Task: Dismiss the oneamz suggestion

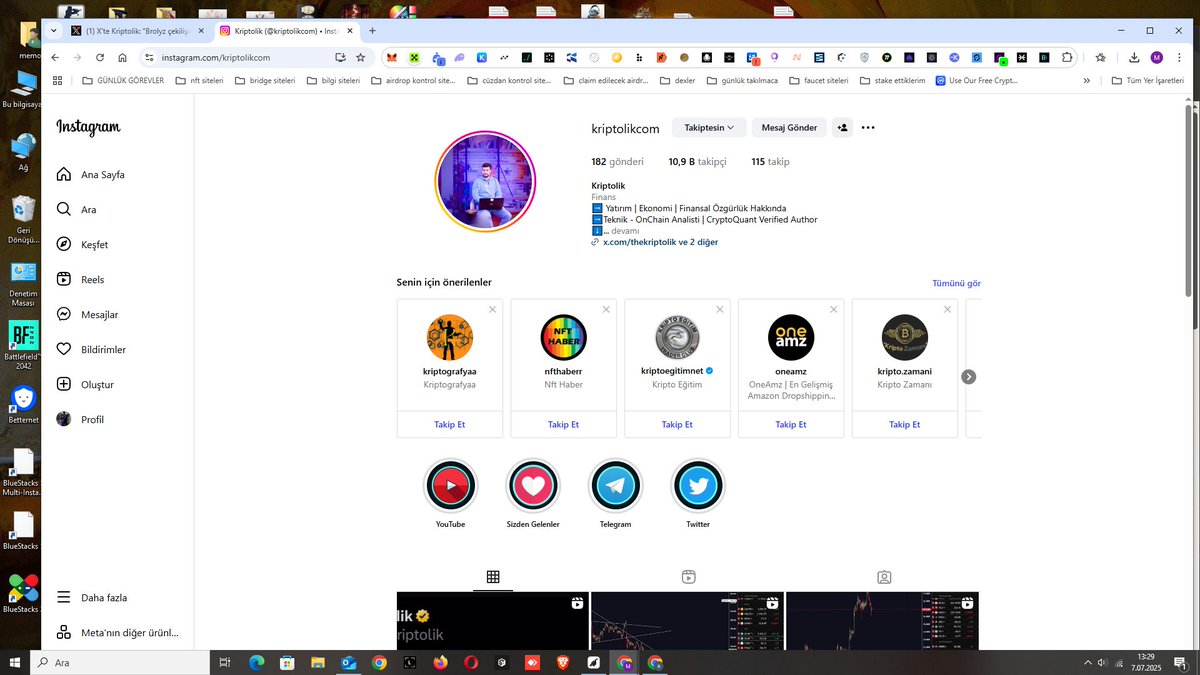Action: (x=834, y=309)
